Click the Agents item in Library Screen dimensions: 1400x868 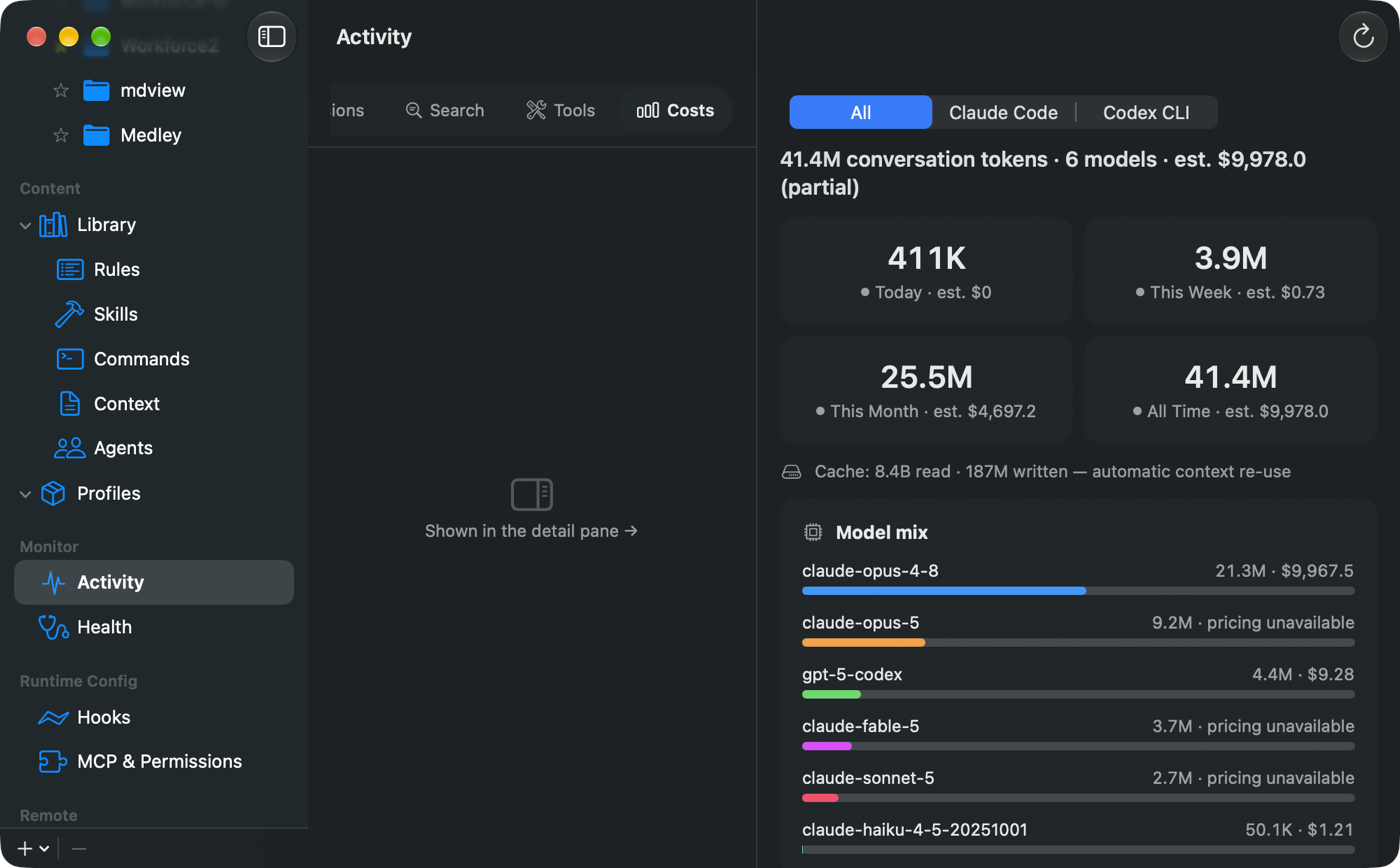tap(123, 448)
